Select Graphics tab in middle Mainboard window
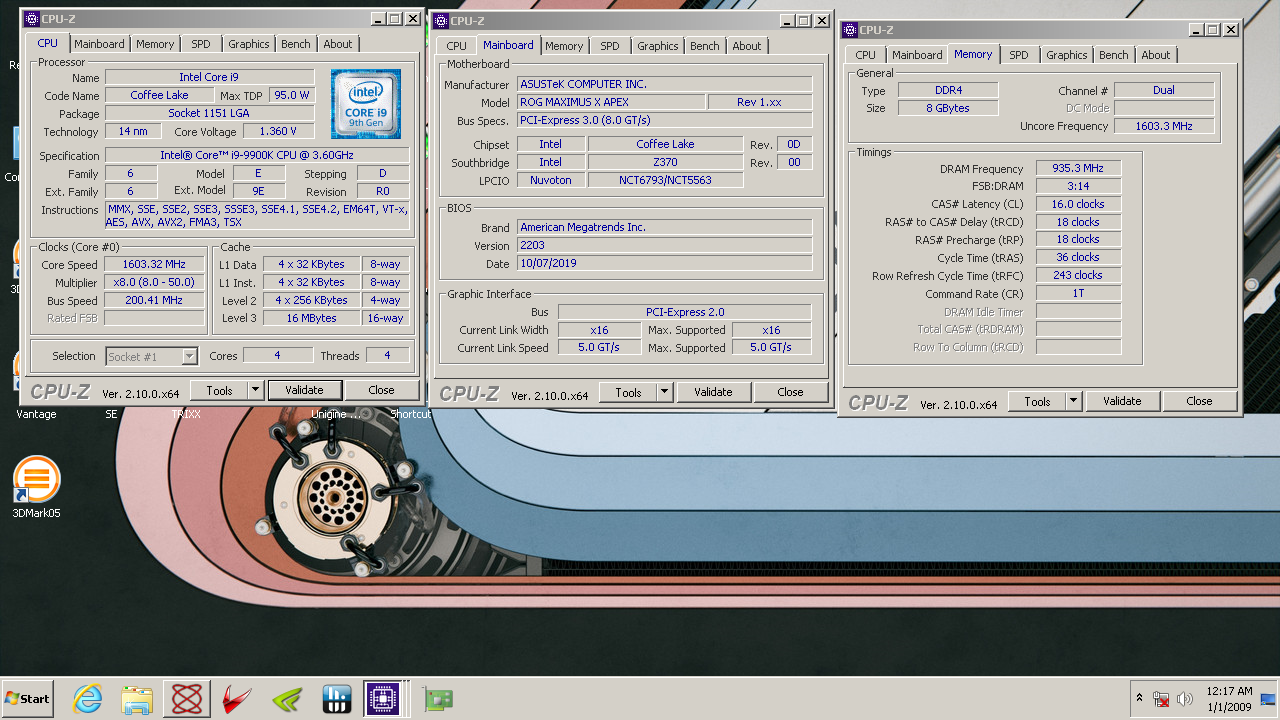 coord(657,46)
